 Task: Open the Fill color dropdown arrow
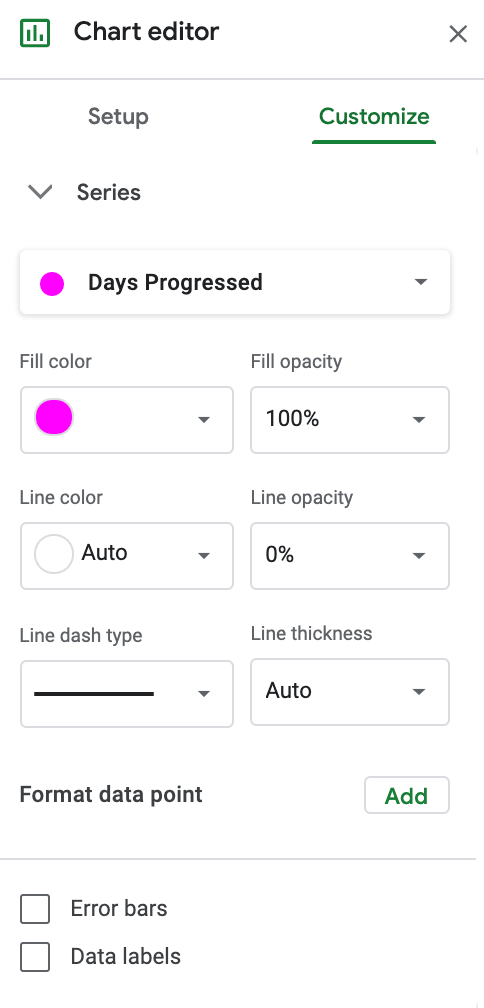[204, 420]
